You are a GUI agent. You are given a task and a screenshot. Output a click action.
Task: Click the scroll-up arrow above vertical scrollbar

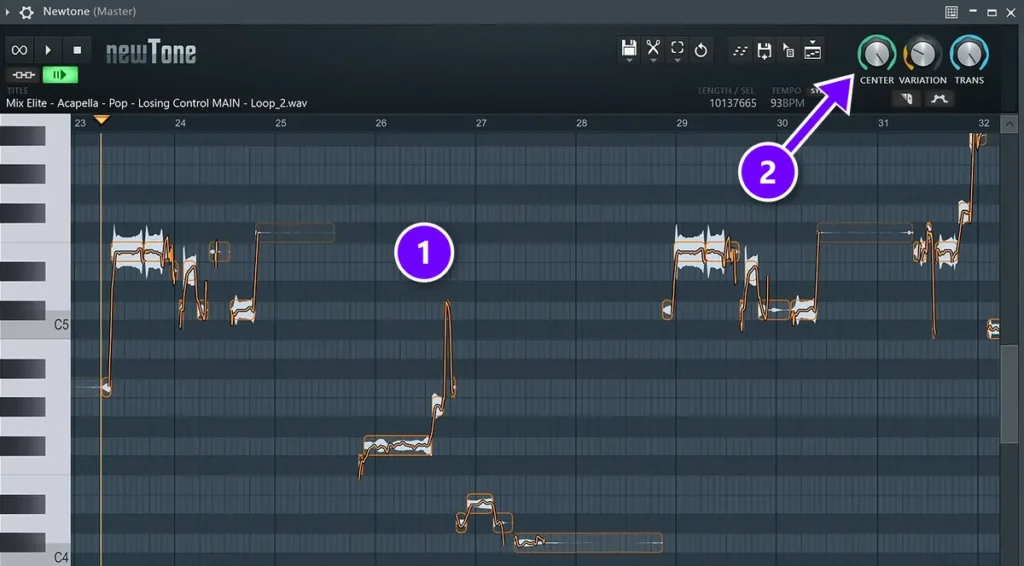pos(1010,124)
